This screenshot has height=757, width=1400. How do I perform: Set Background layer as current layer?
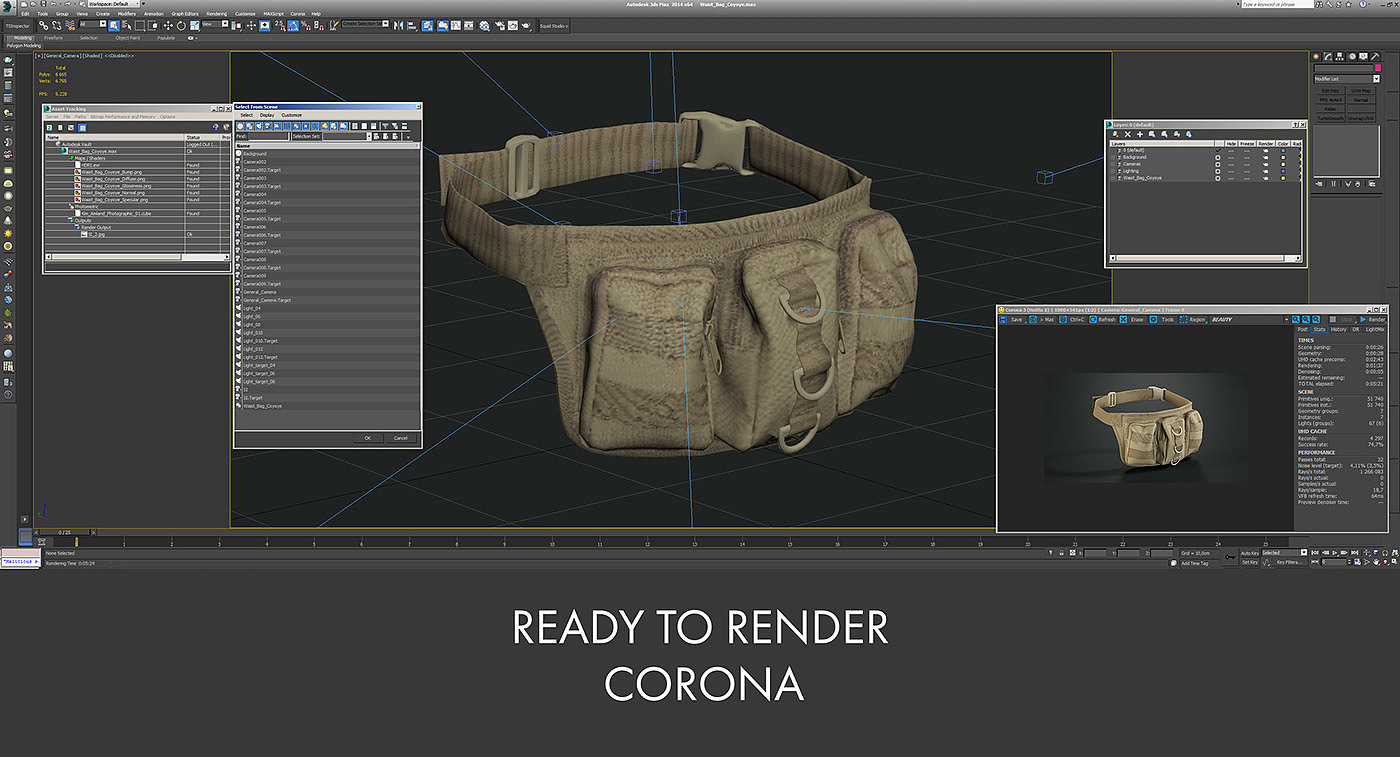(x=1218, y=157)
